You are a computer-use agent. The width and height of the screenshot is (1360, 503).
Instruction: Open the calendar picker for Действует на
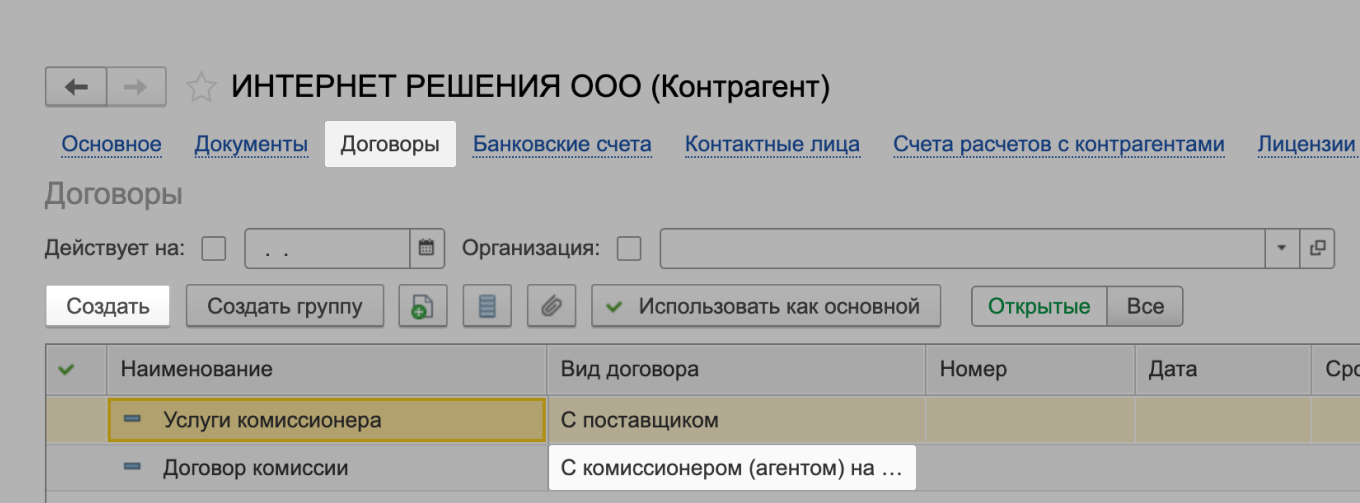click(x=427, y=248)
